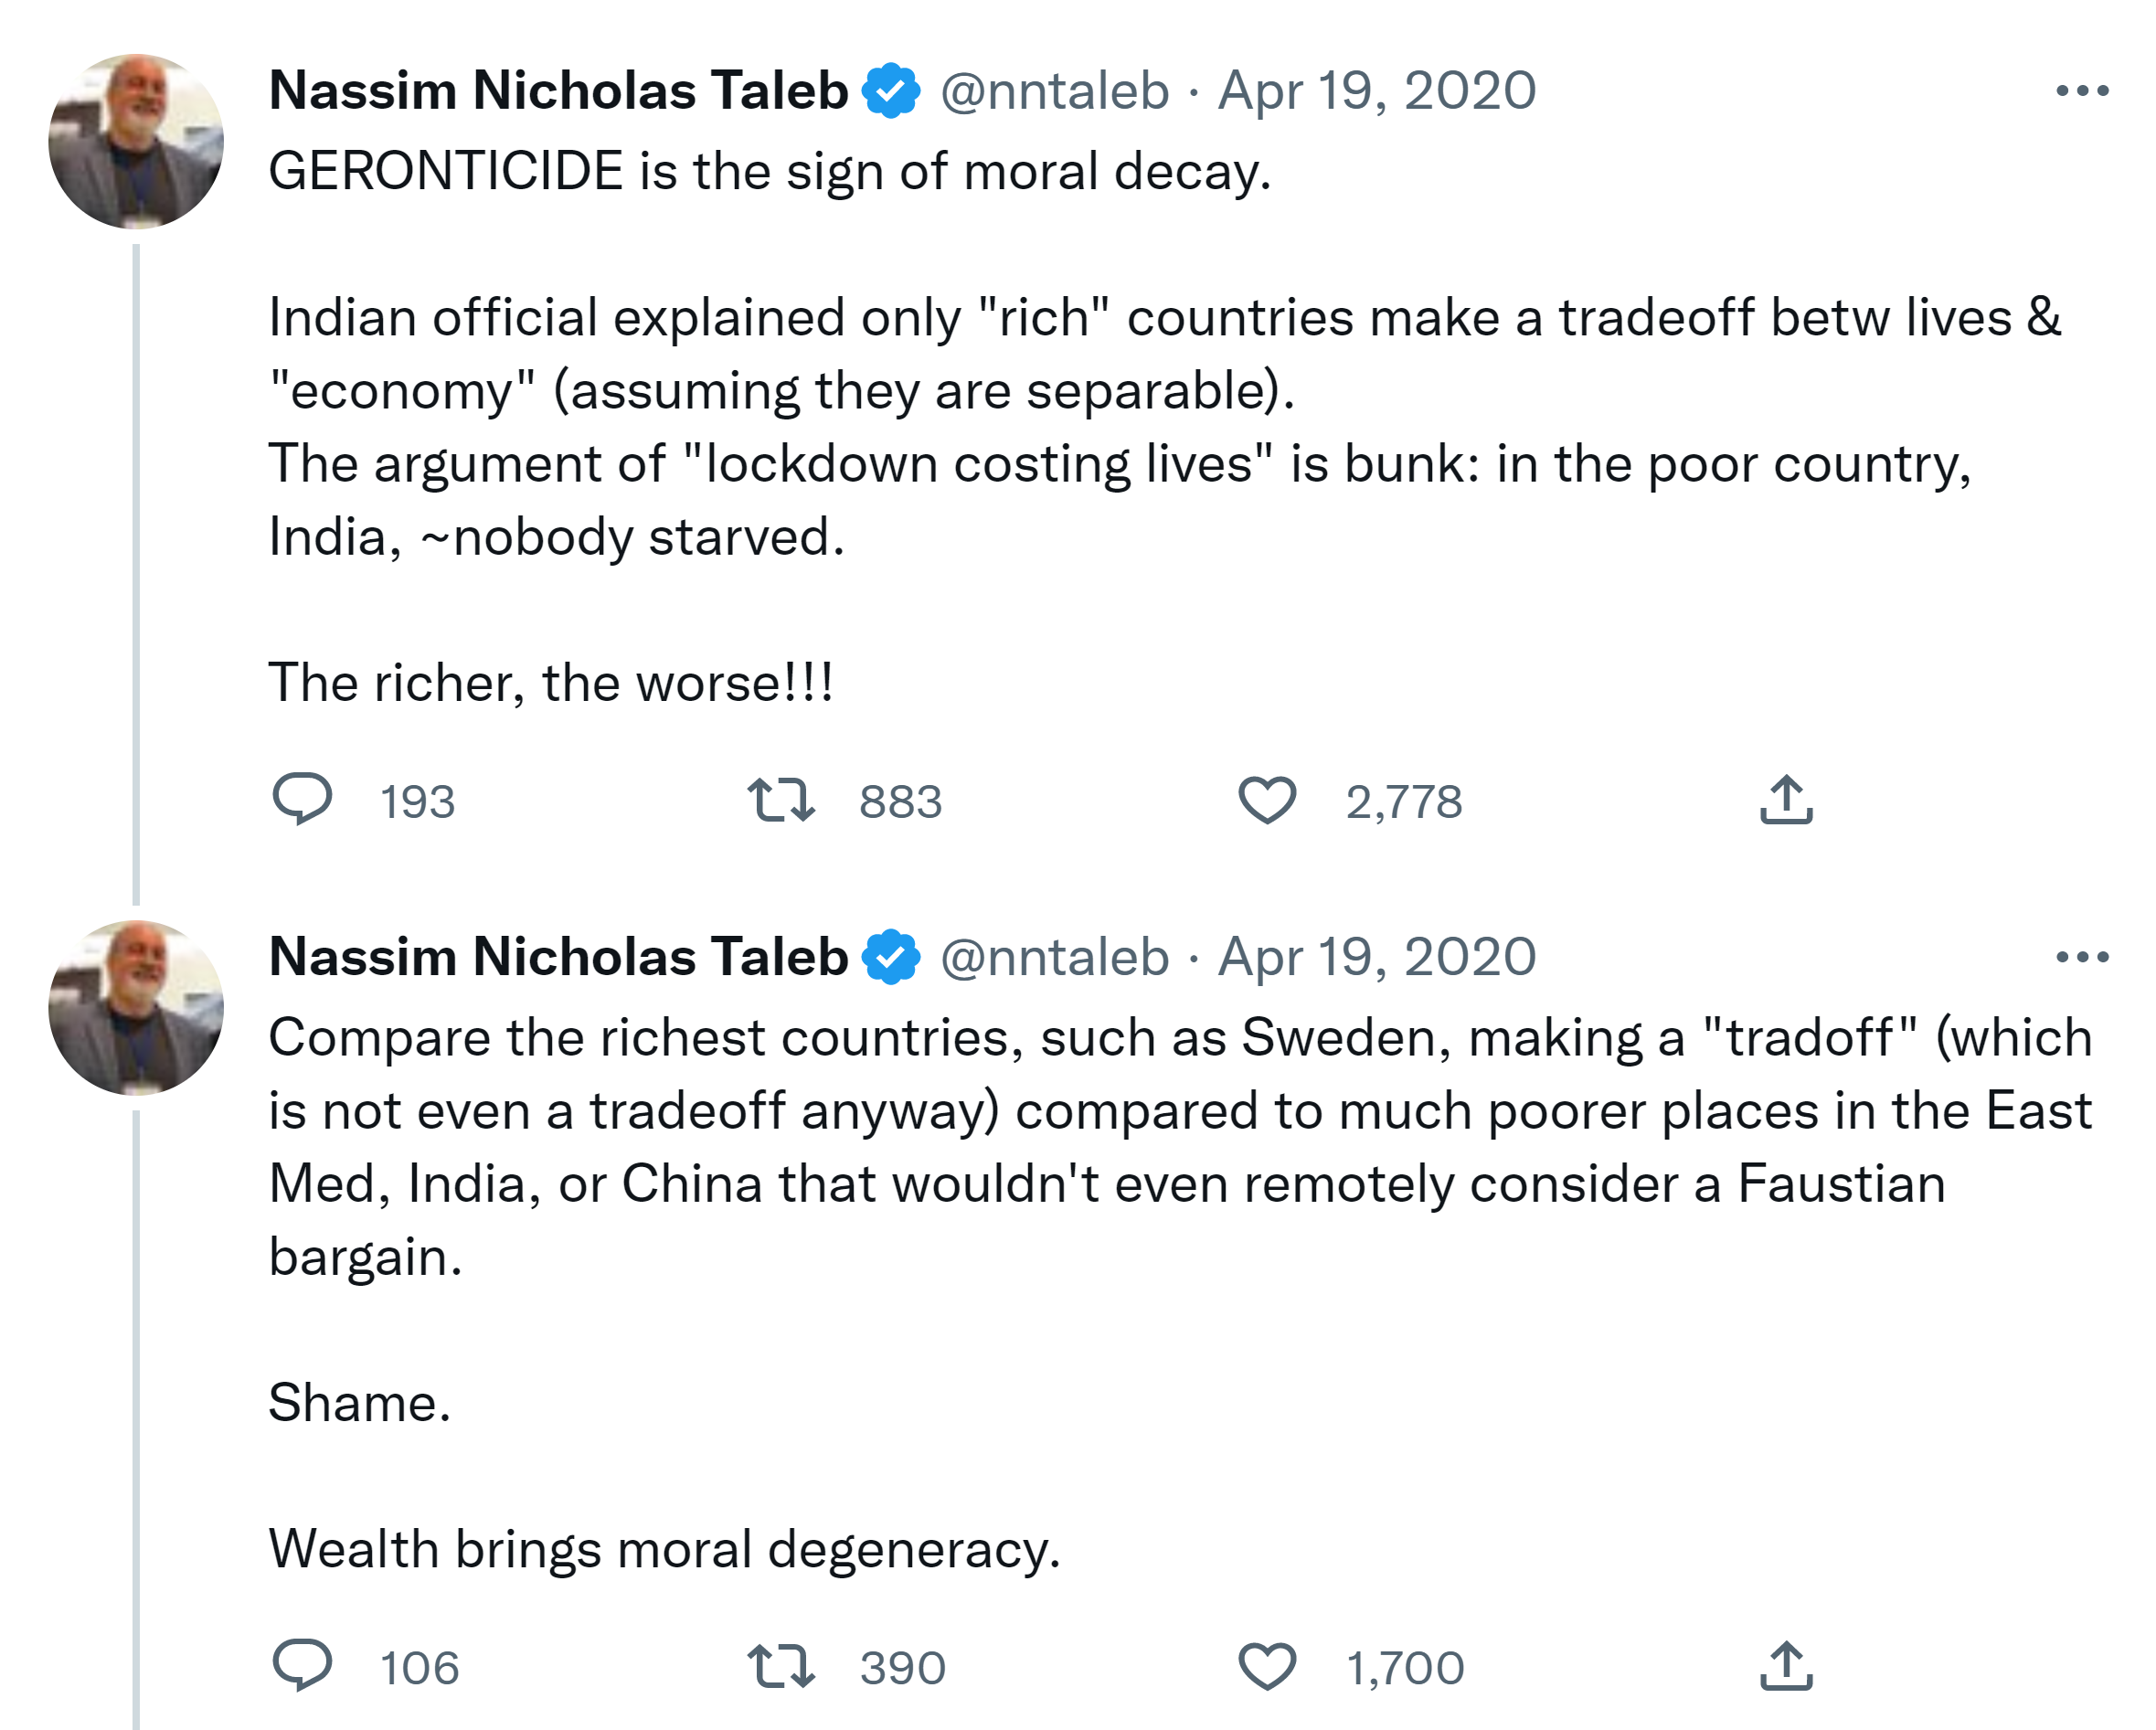The width and height of the screenshot is (2156, 1730).
Task: Reply to the Sweden tradeoff tweet
Action: point(302,1666)
